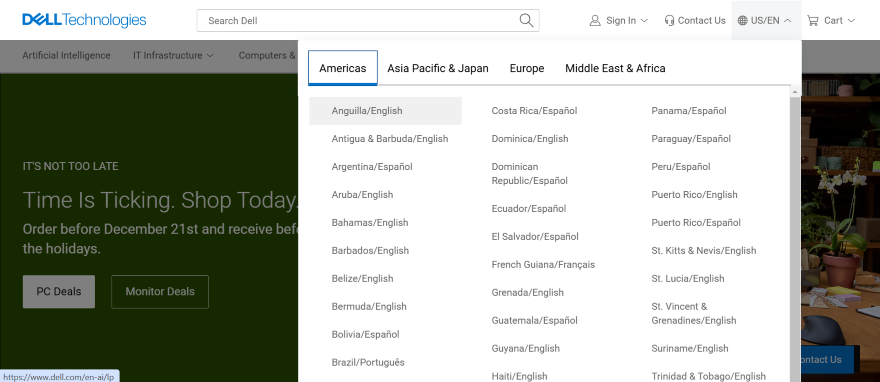Choose Paraguay/Español
880x382 pixels.
pyautogui.click(x=691, y=139)
